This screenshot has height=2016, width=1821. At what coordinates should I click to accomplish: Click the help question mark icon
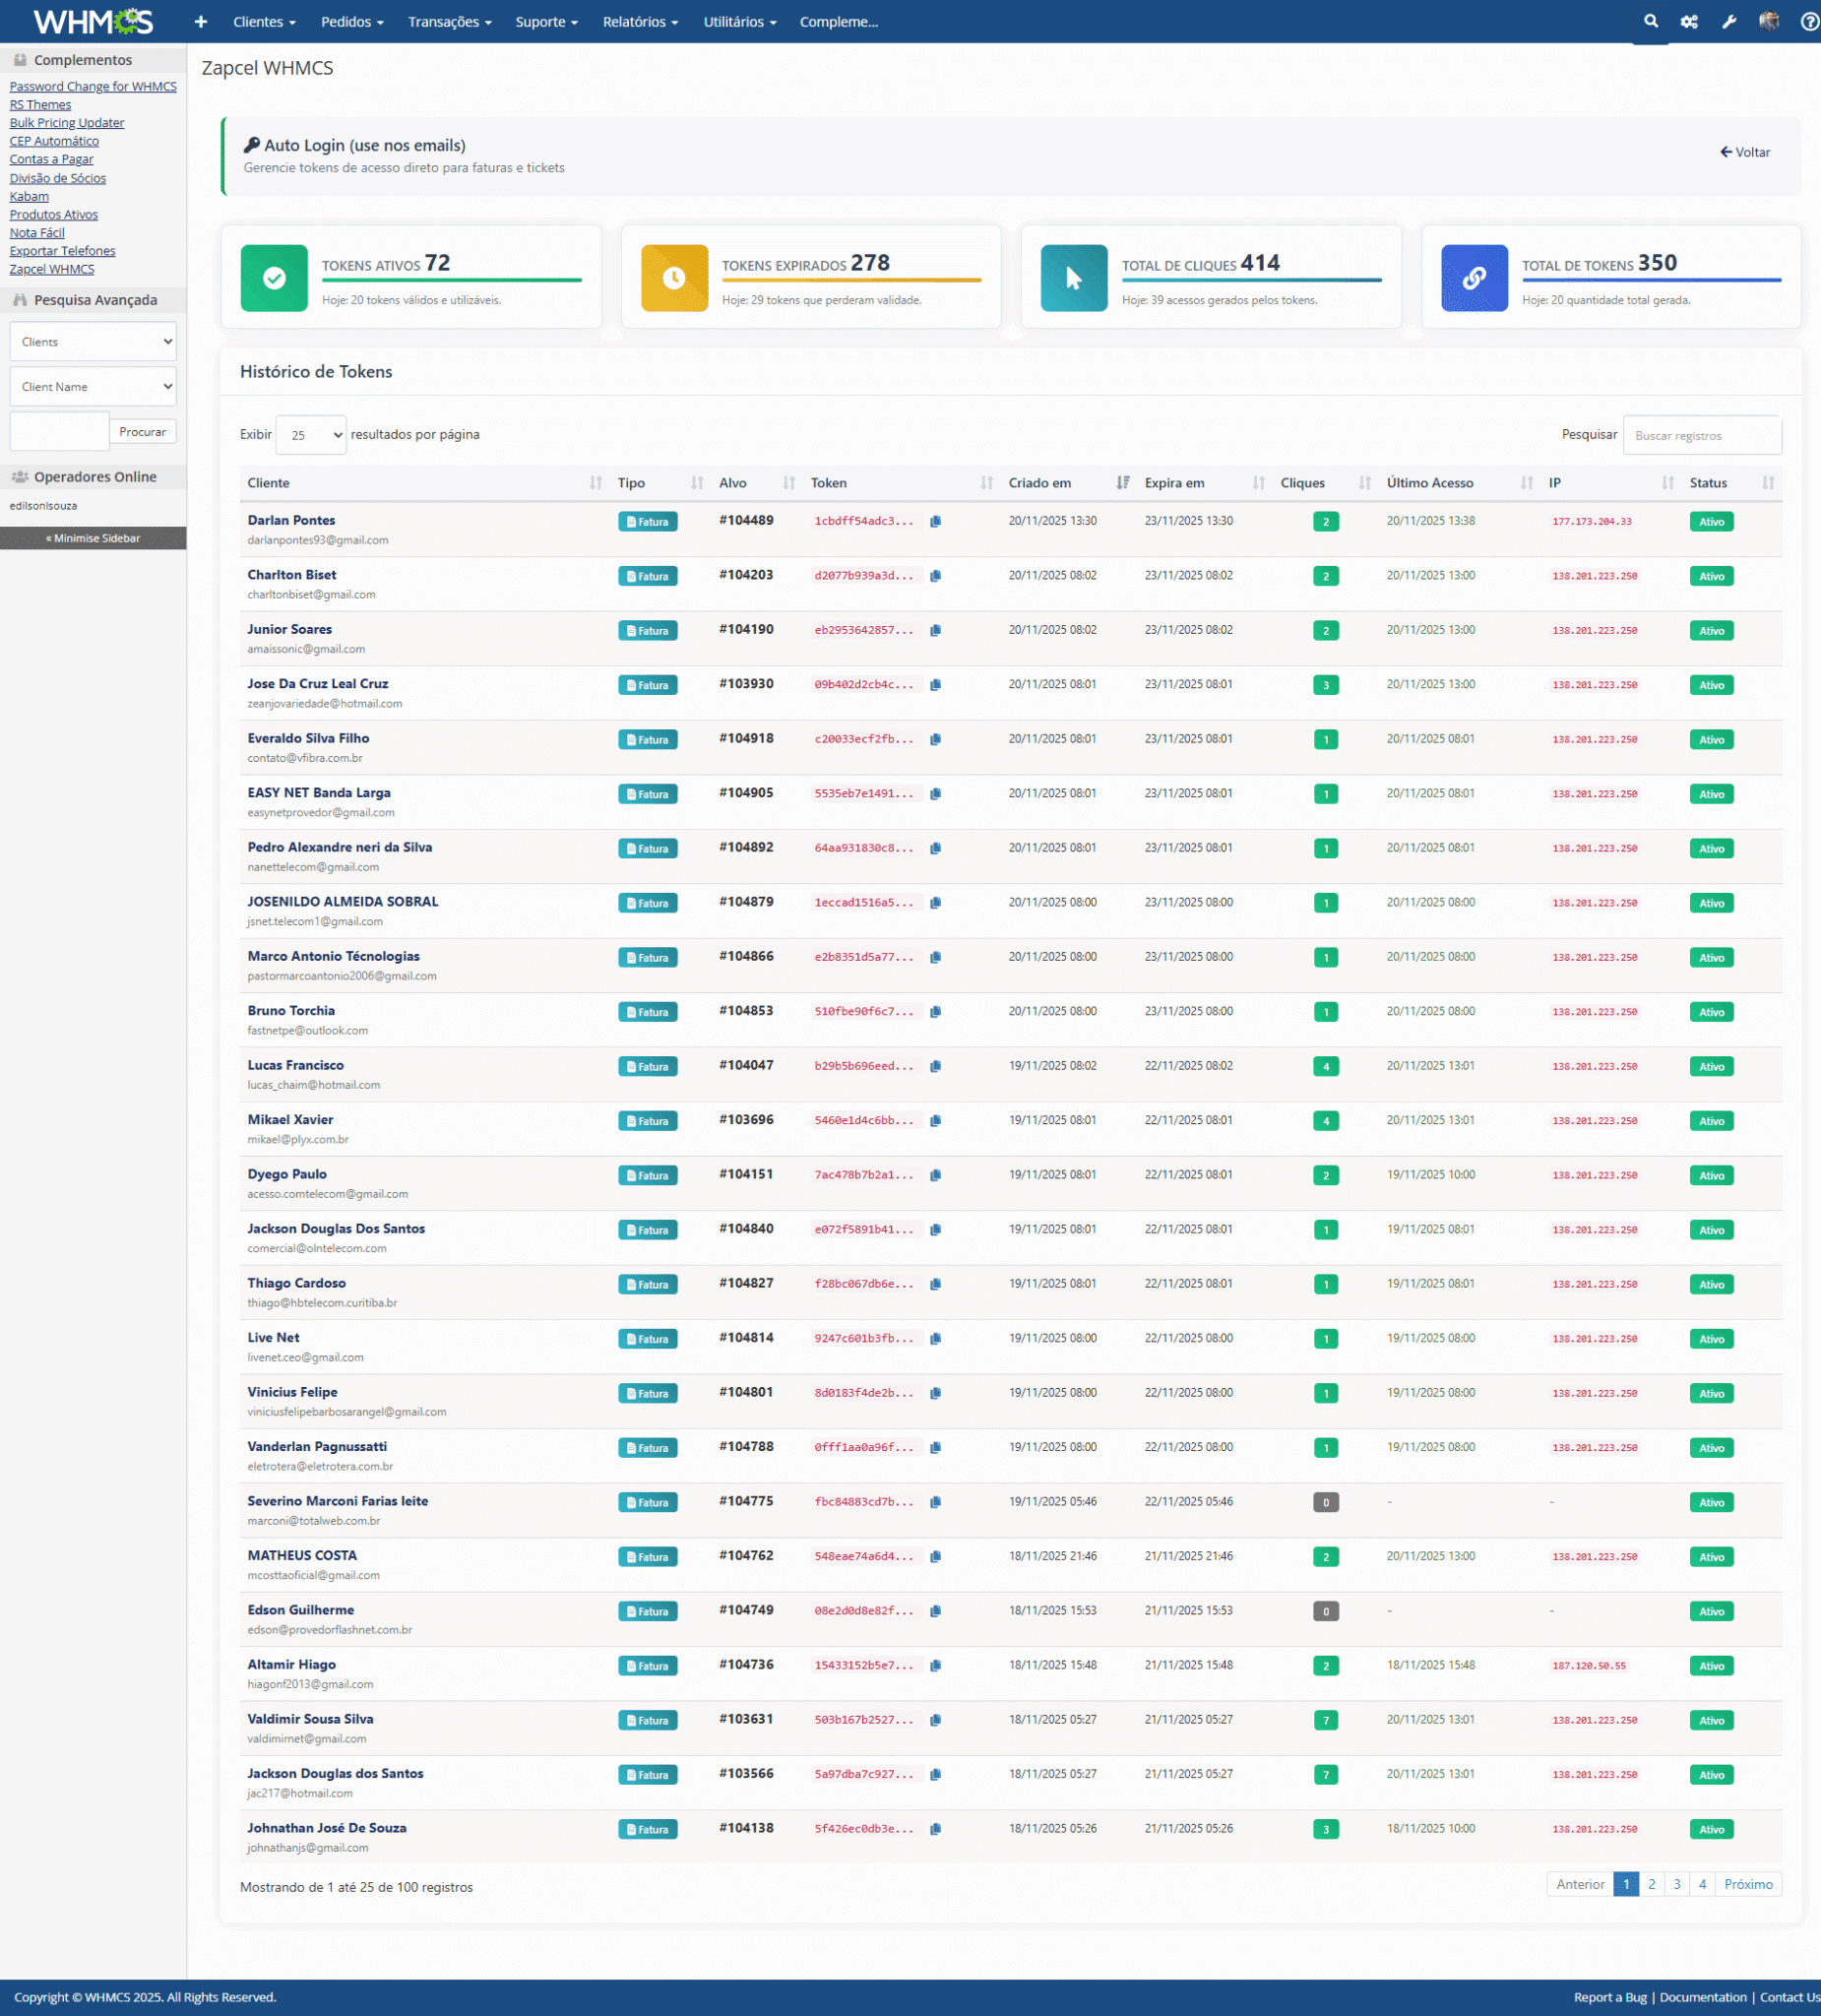(x=1809, y=21)
